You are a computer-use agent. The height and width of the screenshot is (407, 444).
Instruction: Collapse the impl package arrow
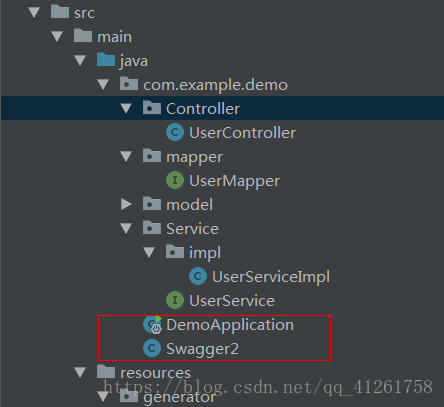point(149,252)
